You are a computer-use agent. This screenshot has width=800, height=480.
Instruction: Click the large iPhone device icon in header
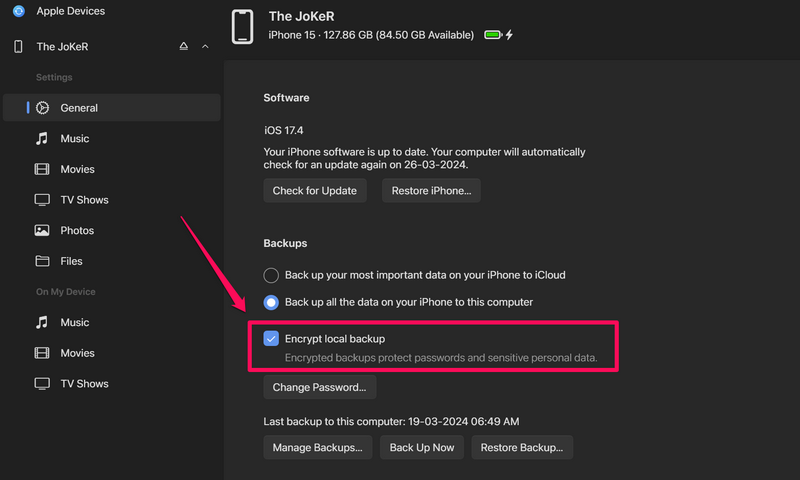click(242, 27)
